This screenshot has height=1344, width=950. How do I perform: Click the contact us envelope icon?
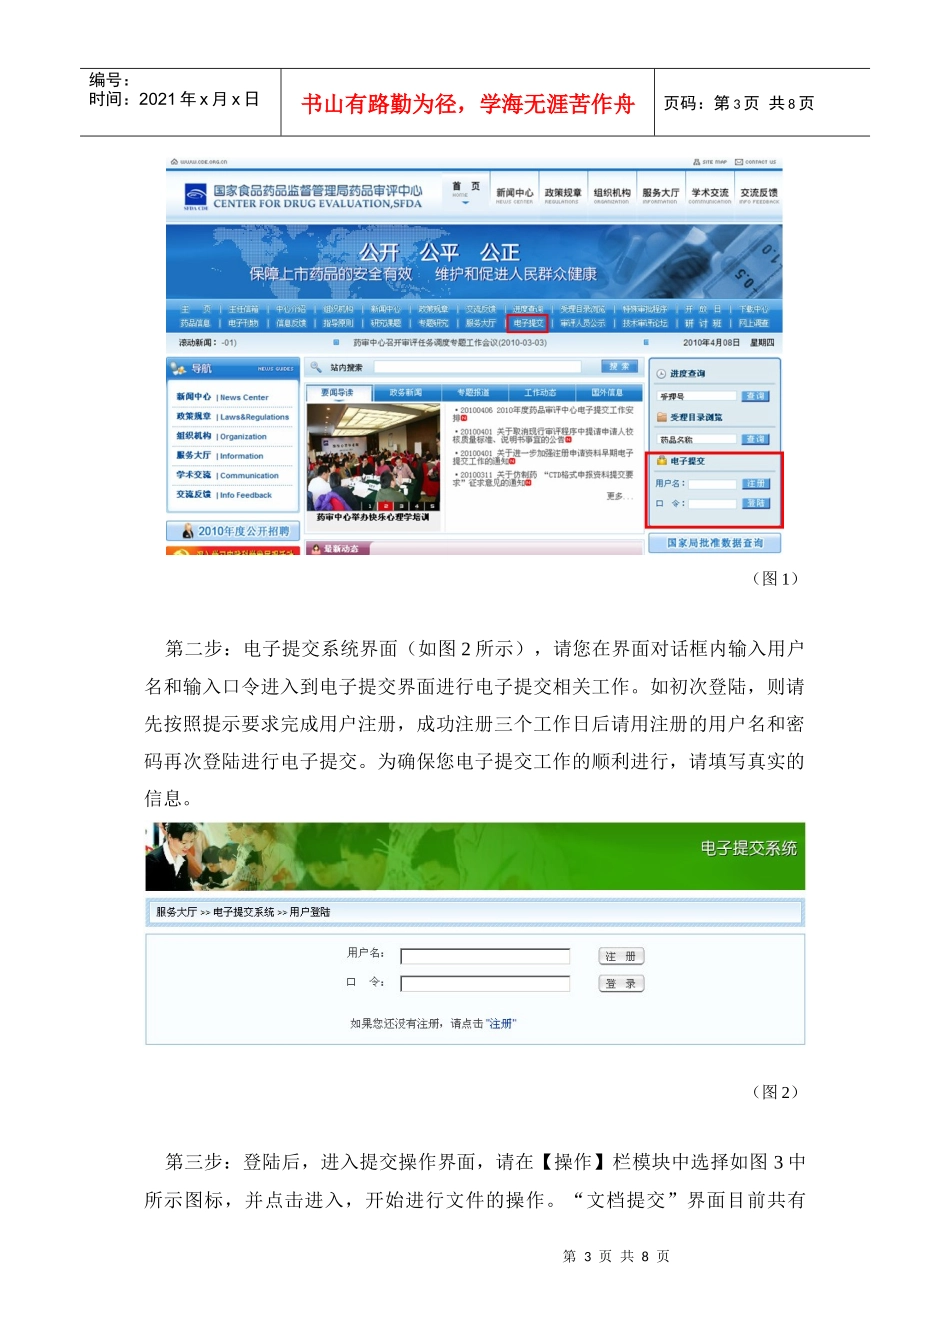pos(739,161)
